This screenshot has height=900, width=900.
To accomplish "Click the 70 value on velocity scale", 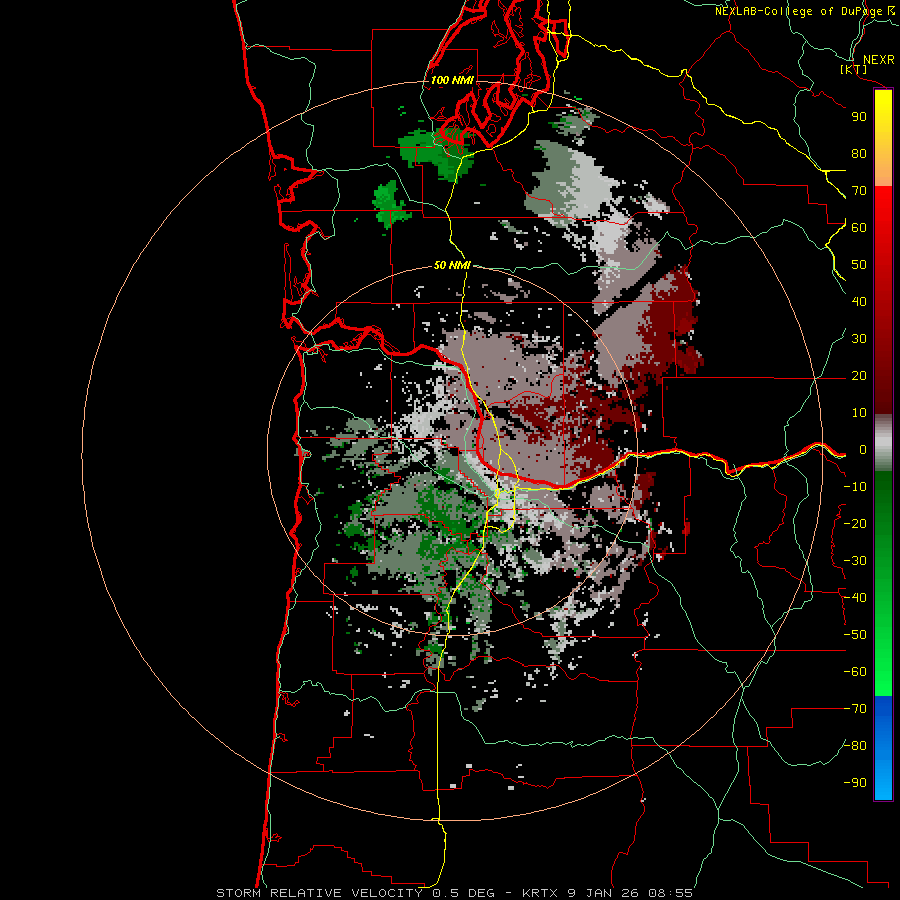I will 859,191.
